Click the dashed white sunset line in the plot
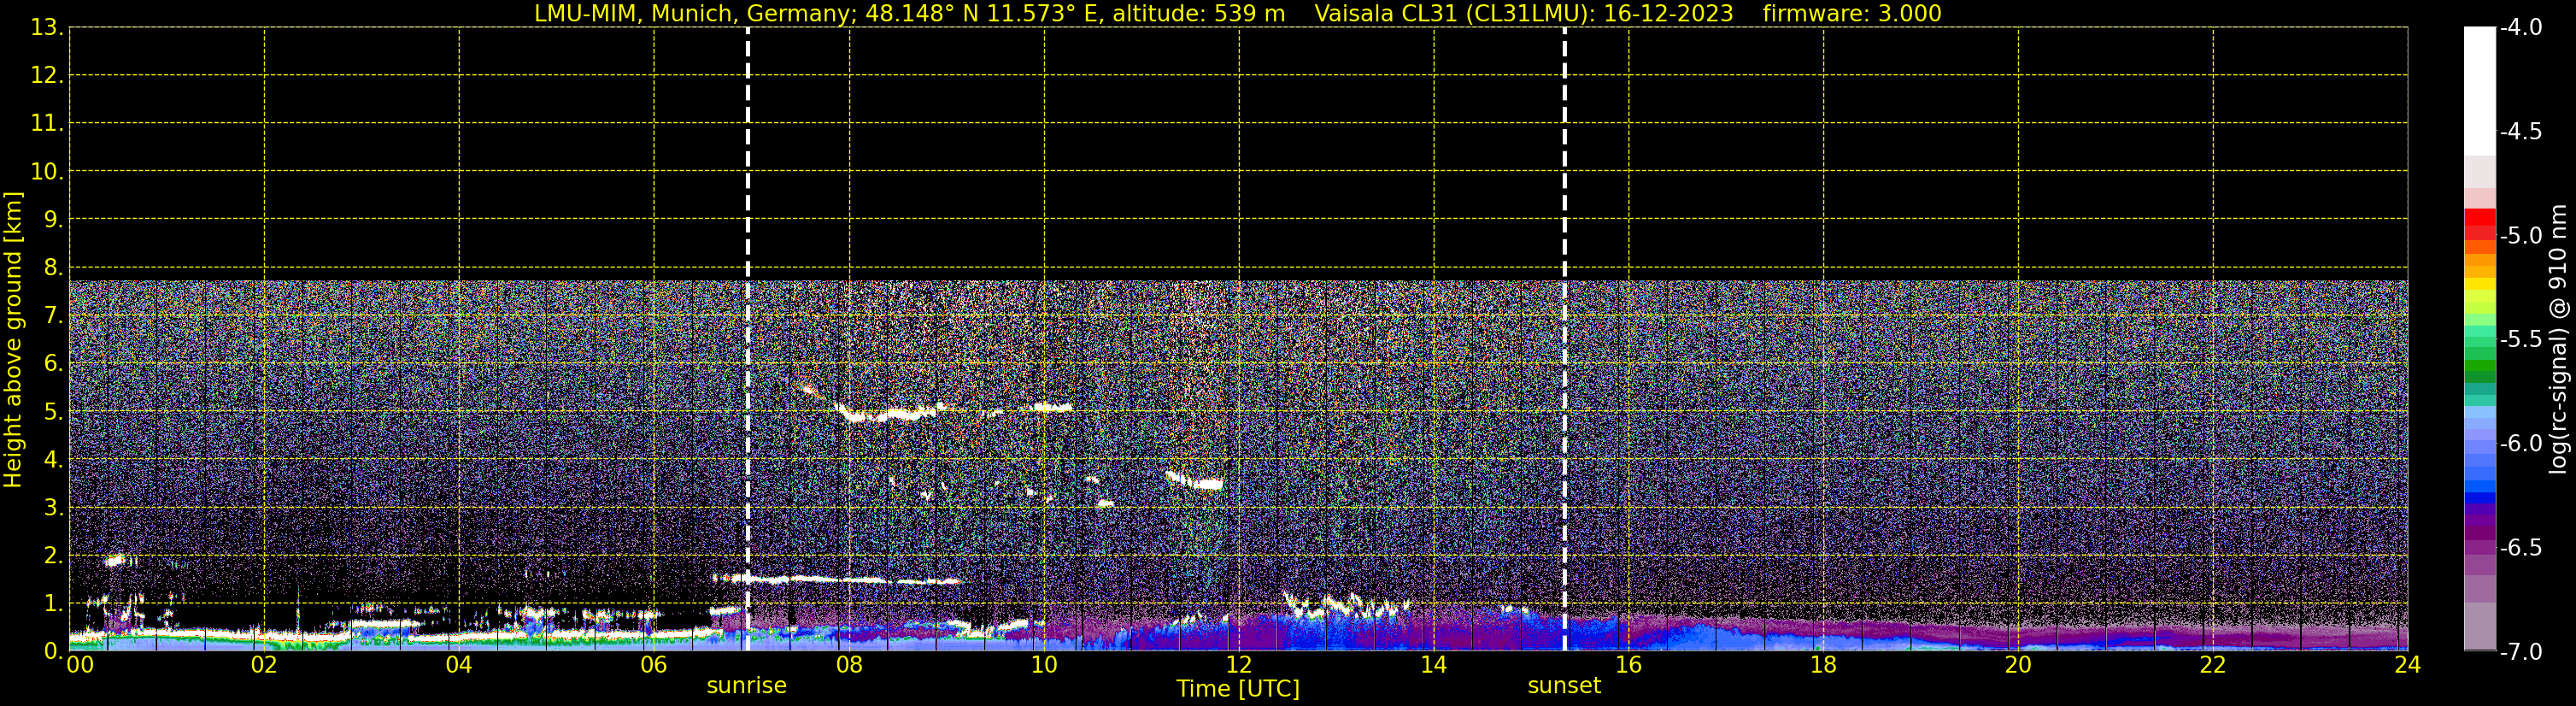 (1564, 339)
